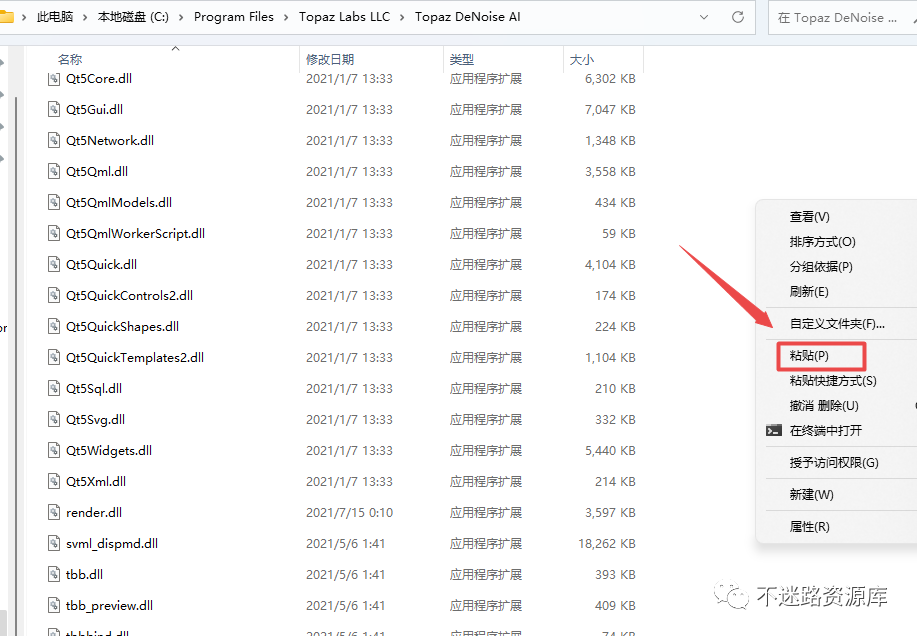Choose 撤消 删除(U) from the menu
Screen dimensions: 917x636
[824, 406]
